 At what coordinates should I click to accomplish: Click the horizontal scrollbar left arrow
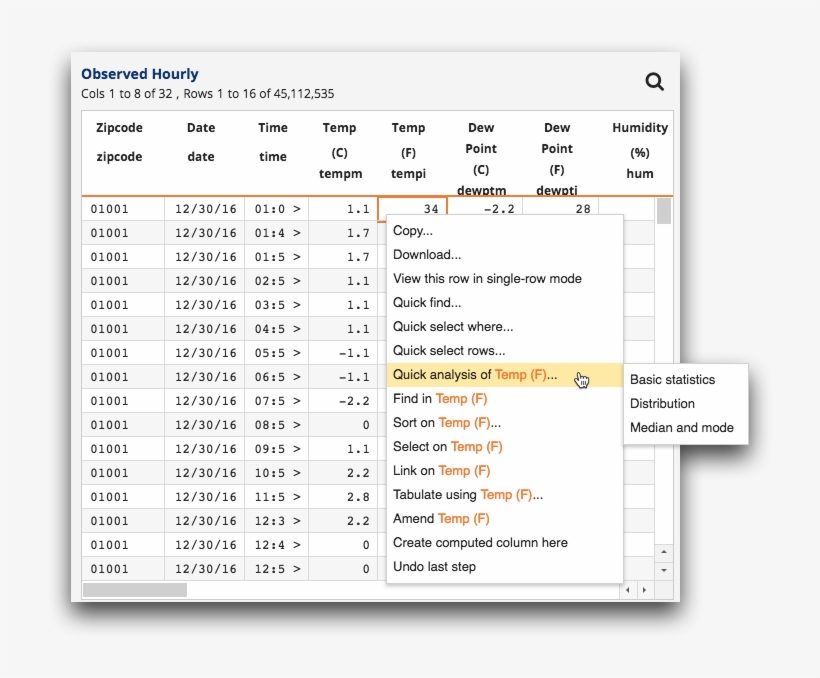(628, 590)
